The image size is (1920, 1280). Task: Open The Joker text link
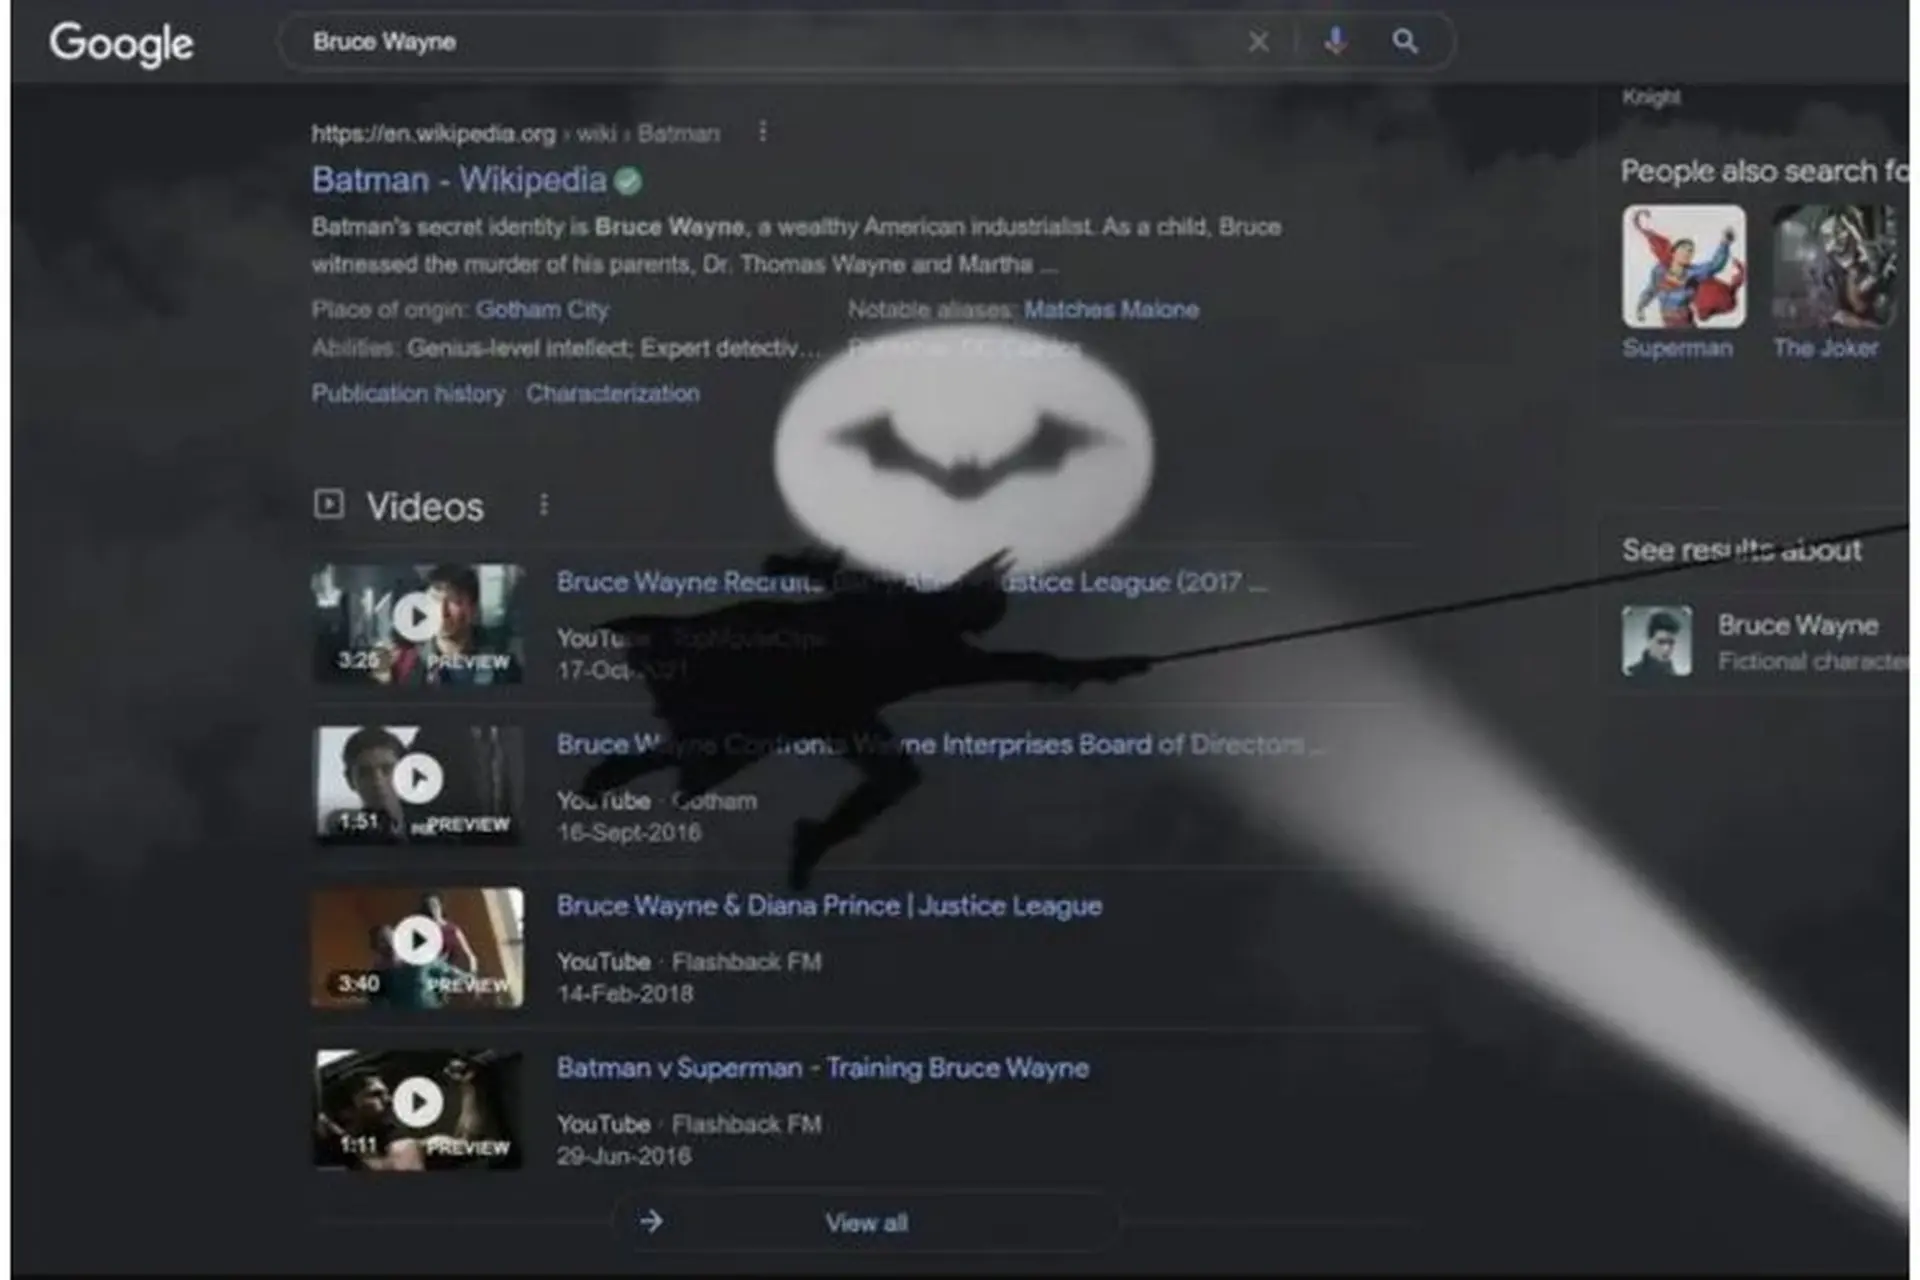click(1825, 349)
